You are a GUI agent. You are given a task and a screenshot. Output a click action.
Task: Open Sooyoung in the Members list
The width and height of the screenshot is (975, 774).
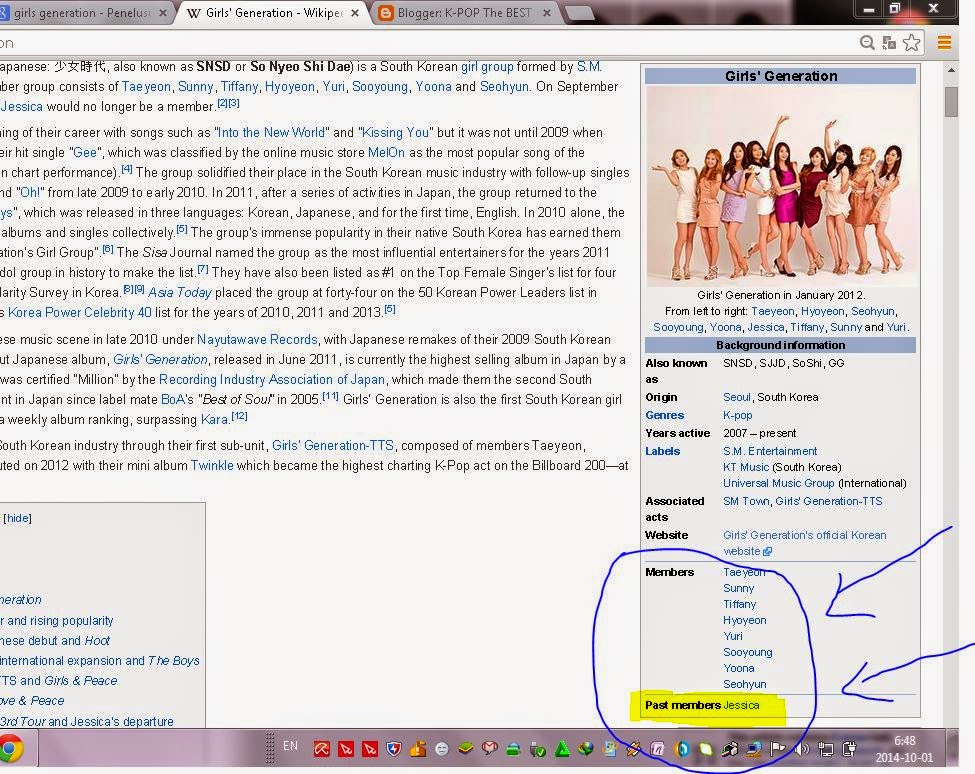(748, 652)
